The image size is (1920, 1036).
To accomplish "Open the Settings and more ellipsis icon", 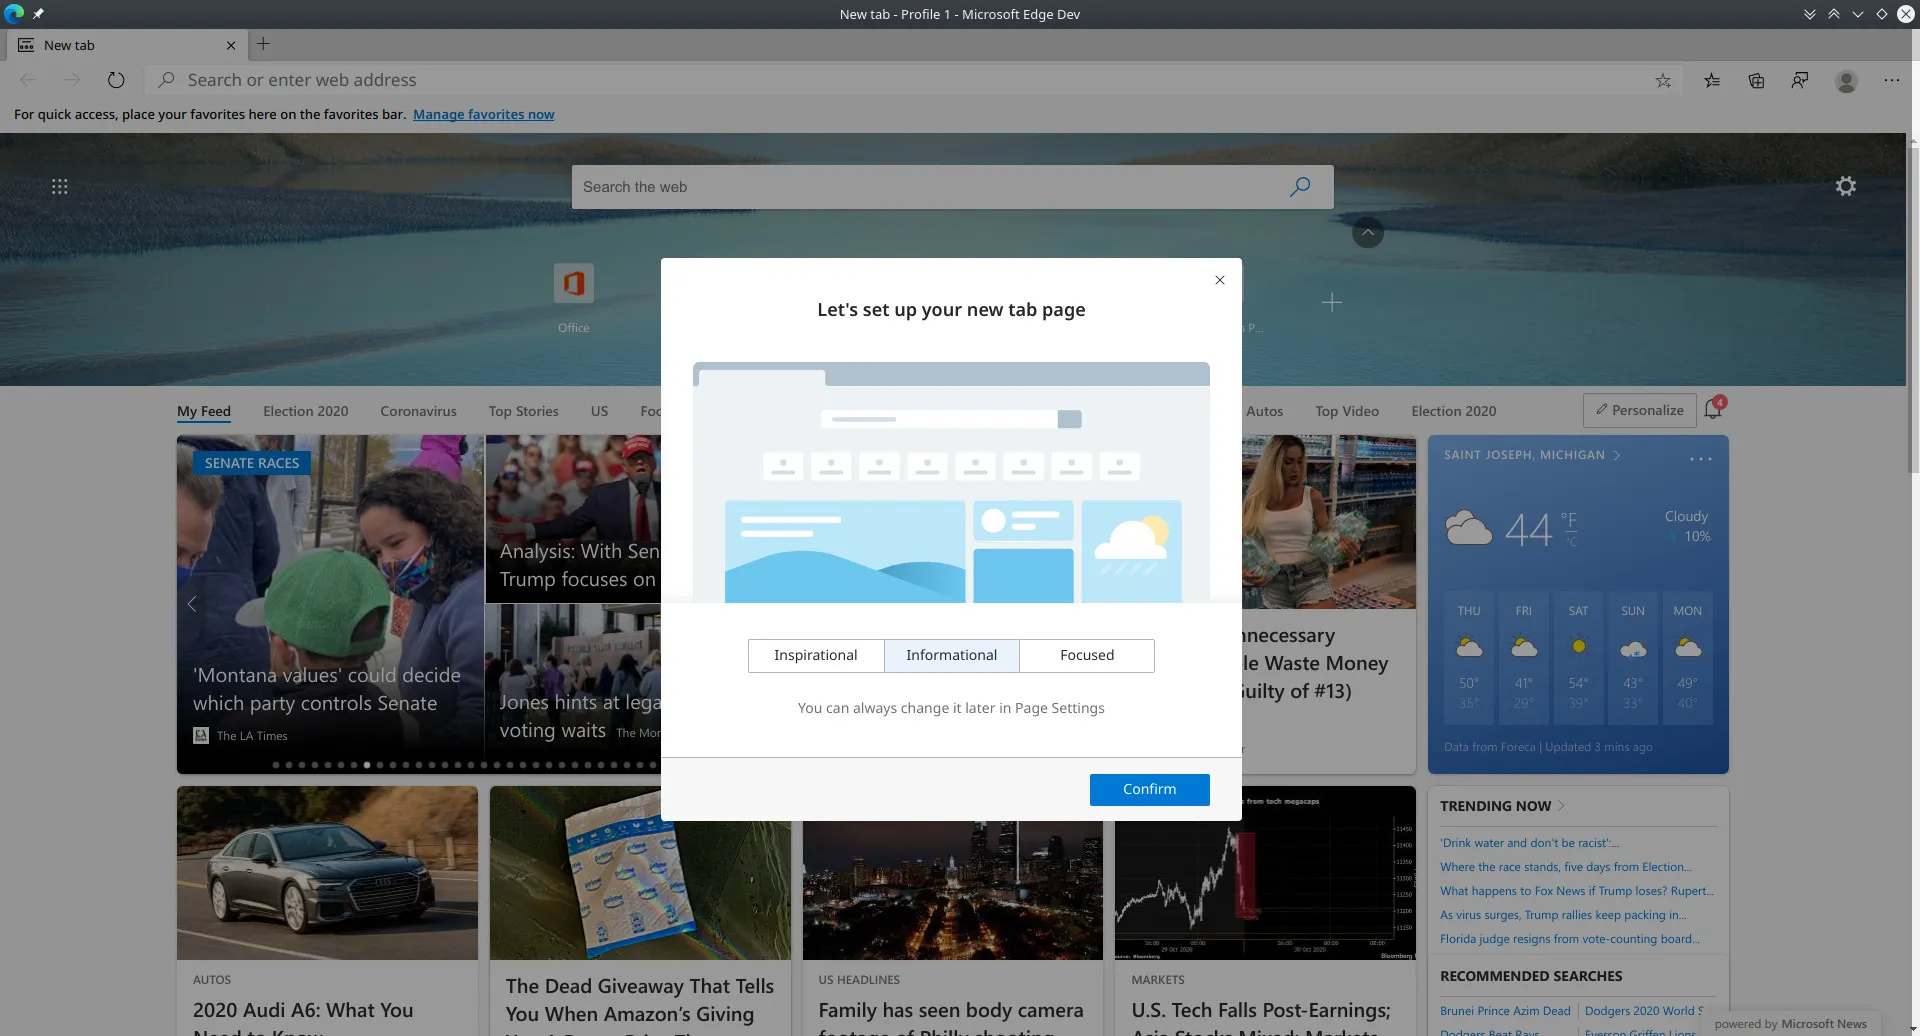I will 1891,80.
